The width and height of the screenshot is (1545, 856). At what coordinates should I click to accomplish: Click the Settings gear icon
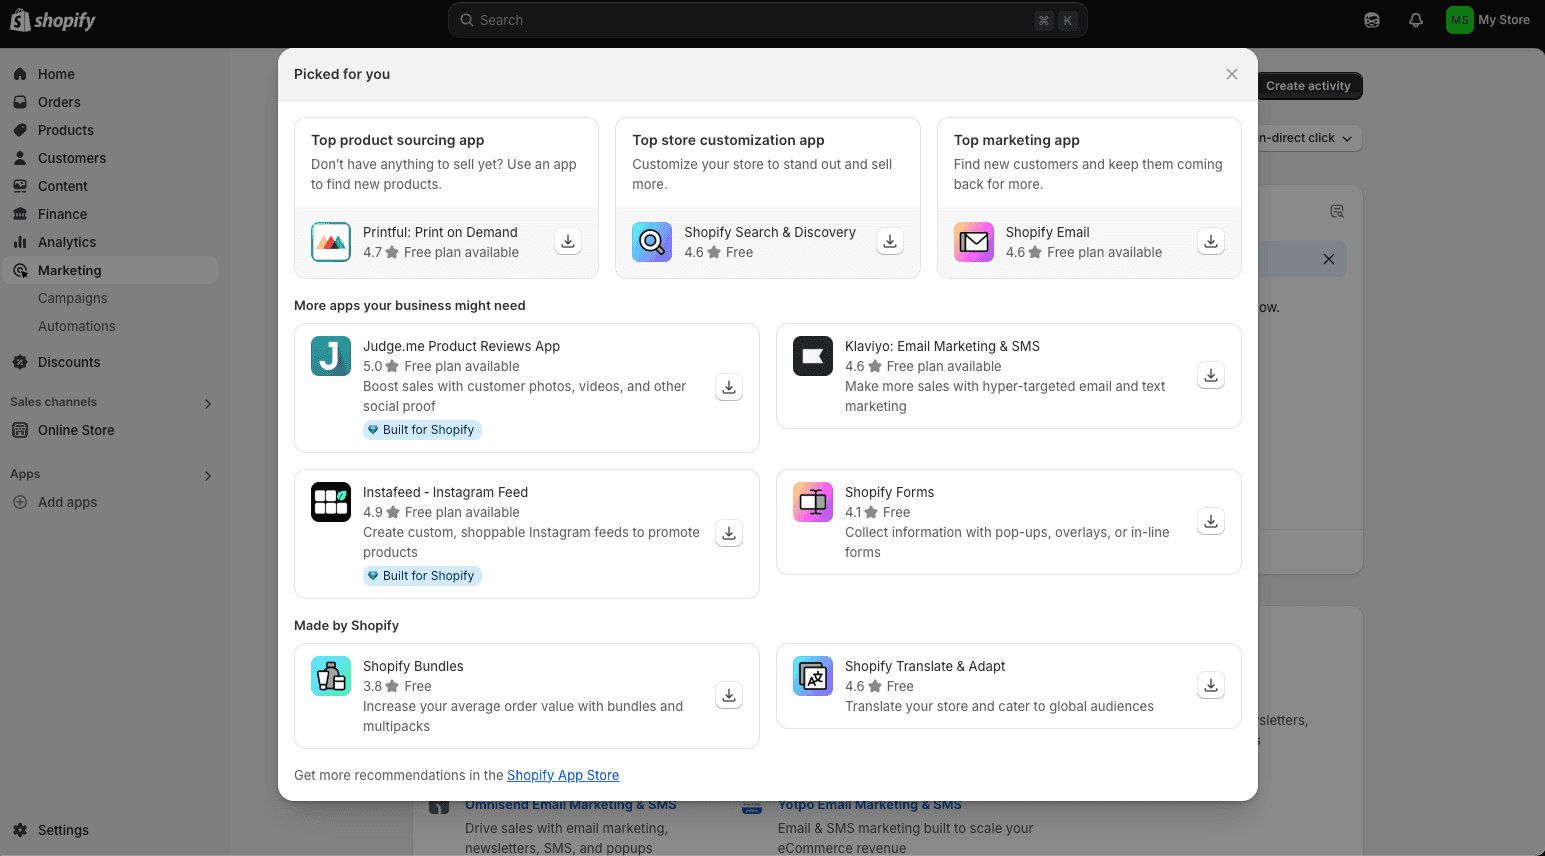coord(20,830)
